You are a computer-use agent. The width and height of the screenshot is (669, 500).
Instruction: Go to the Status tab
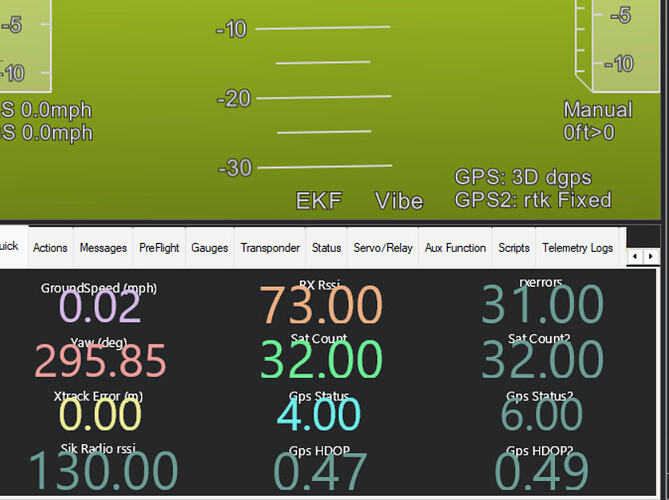(x=326, y=248)
